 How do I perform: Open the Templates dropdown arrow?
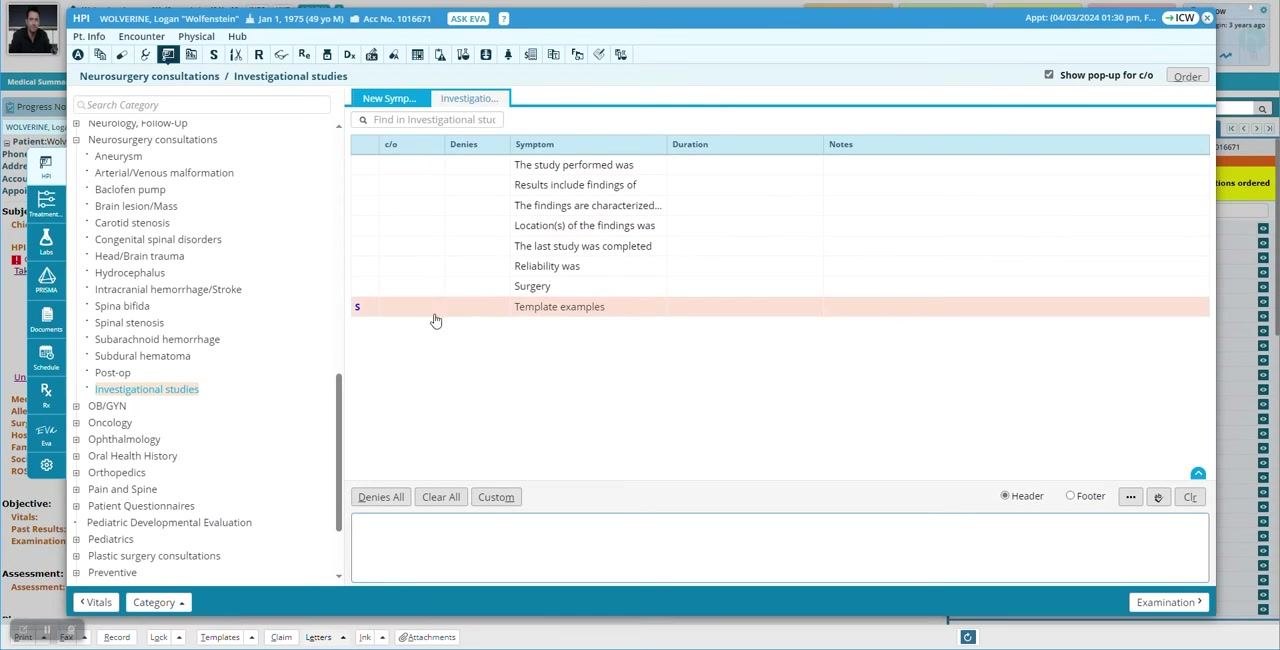(x=252, y=637)
